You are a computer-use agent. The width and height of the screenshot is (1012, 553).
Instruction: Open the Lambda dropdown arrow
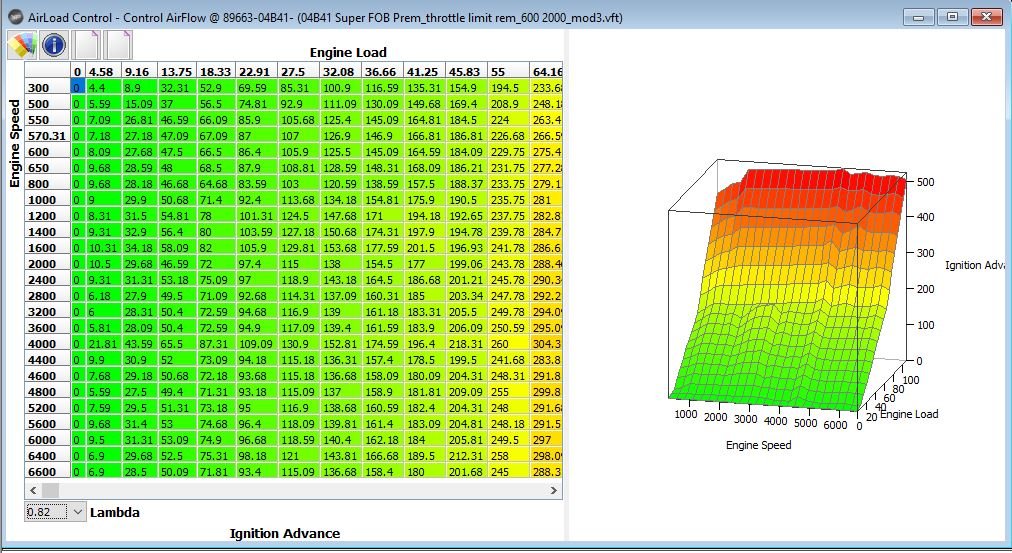click(77, 512)
